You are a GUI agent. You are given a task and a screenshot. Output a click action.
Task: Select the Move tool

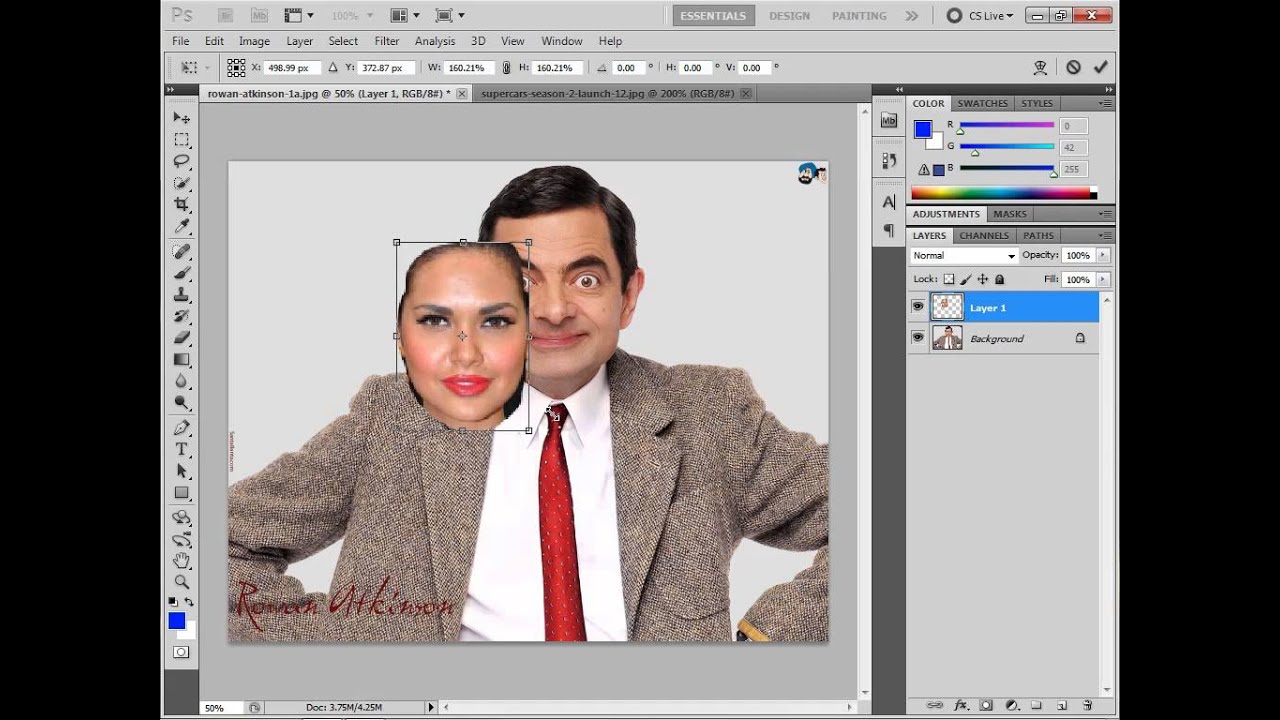point(181,118)
